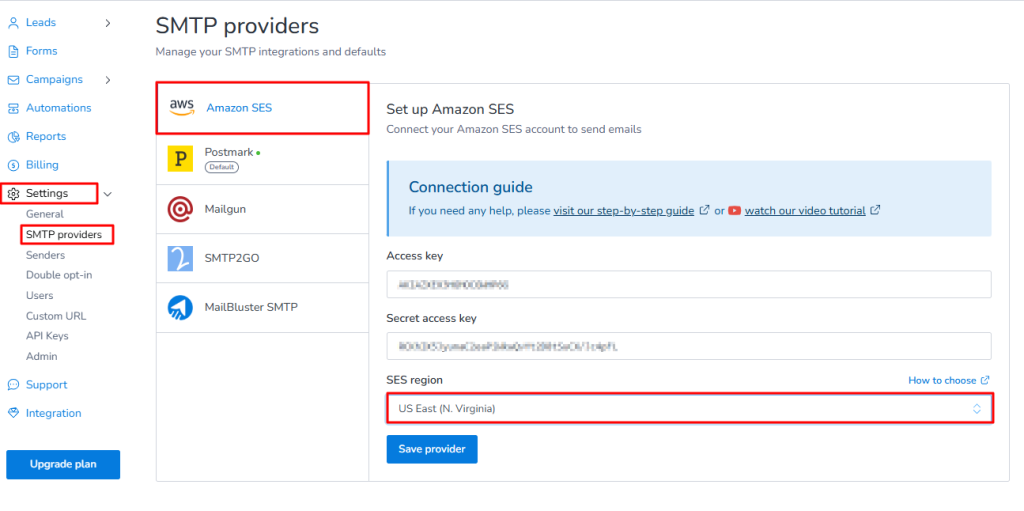Expand the Leads submenu chevron

108,23
